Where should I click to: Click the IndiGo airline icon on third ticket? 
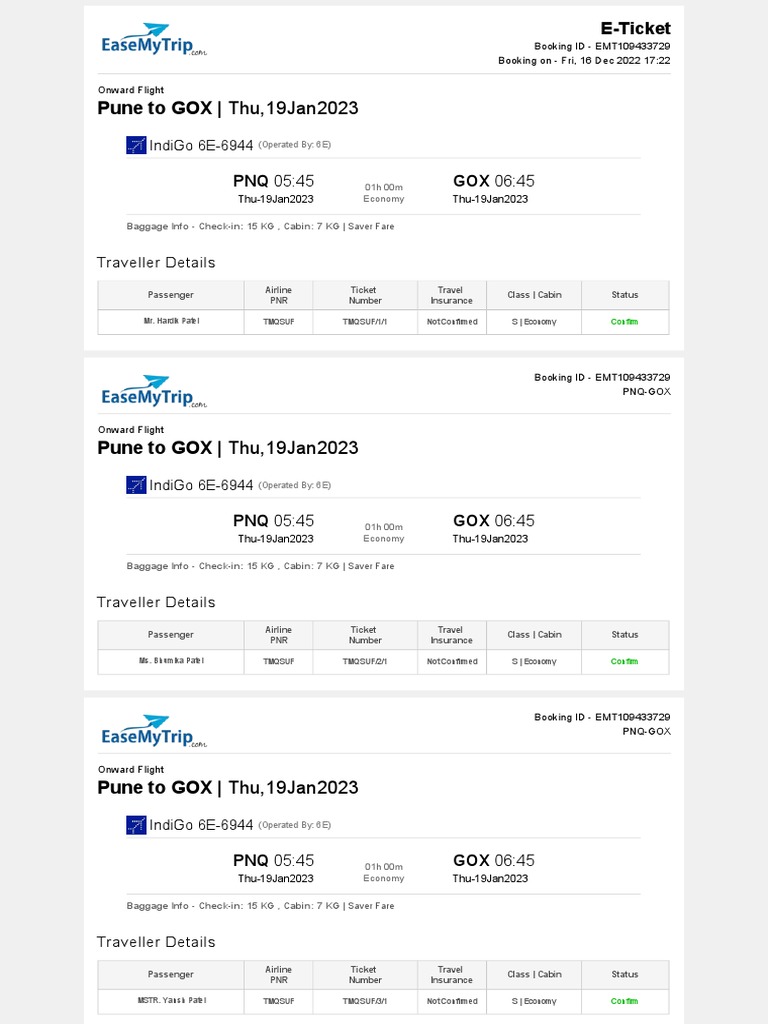coord(136,825)
